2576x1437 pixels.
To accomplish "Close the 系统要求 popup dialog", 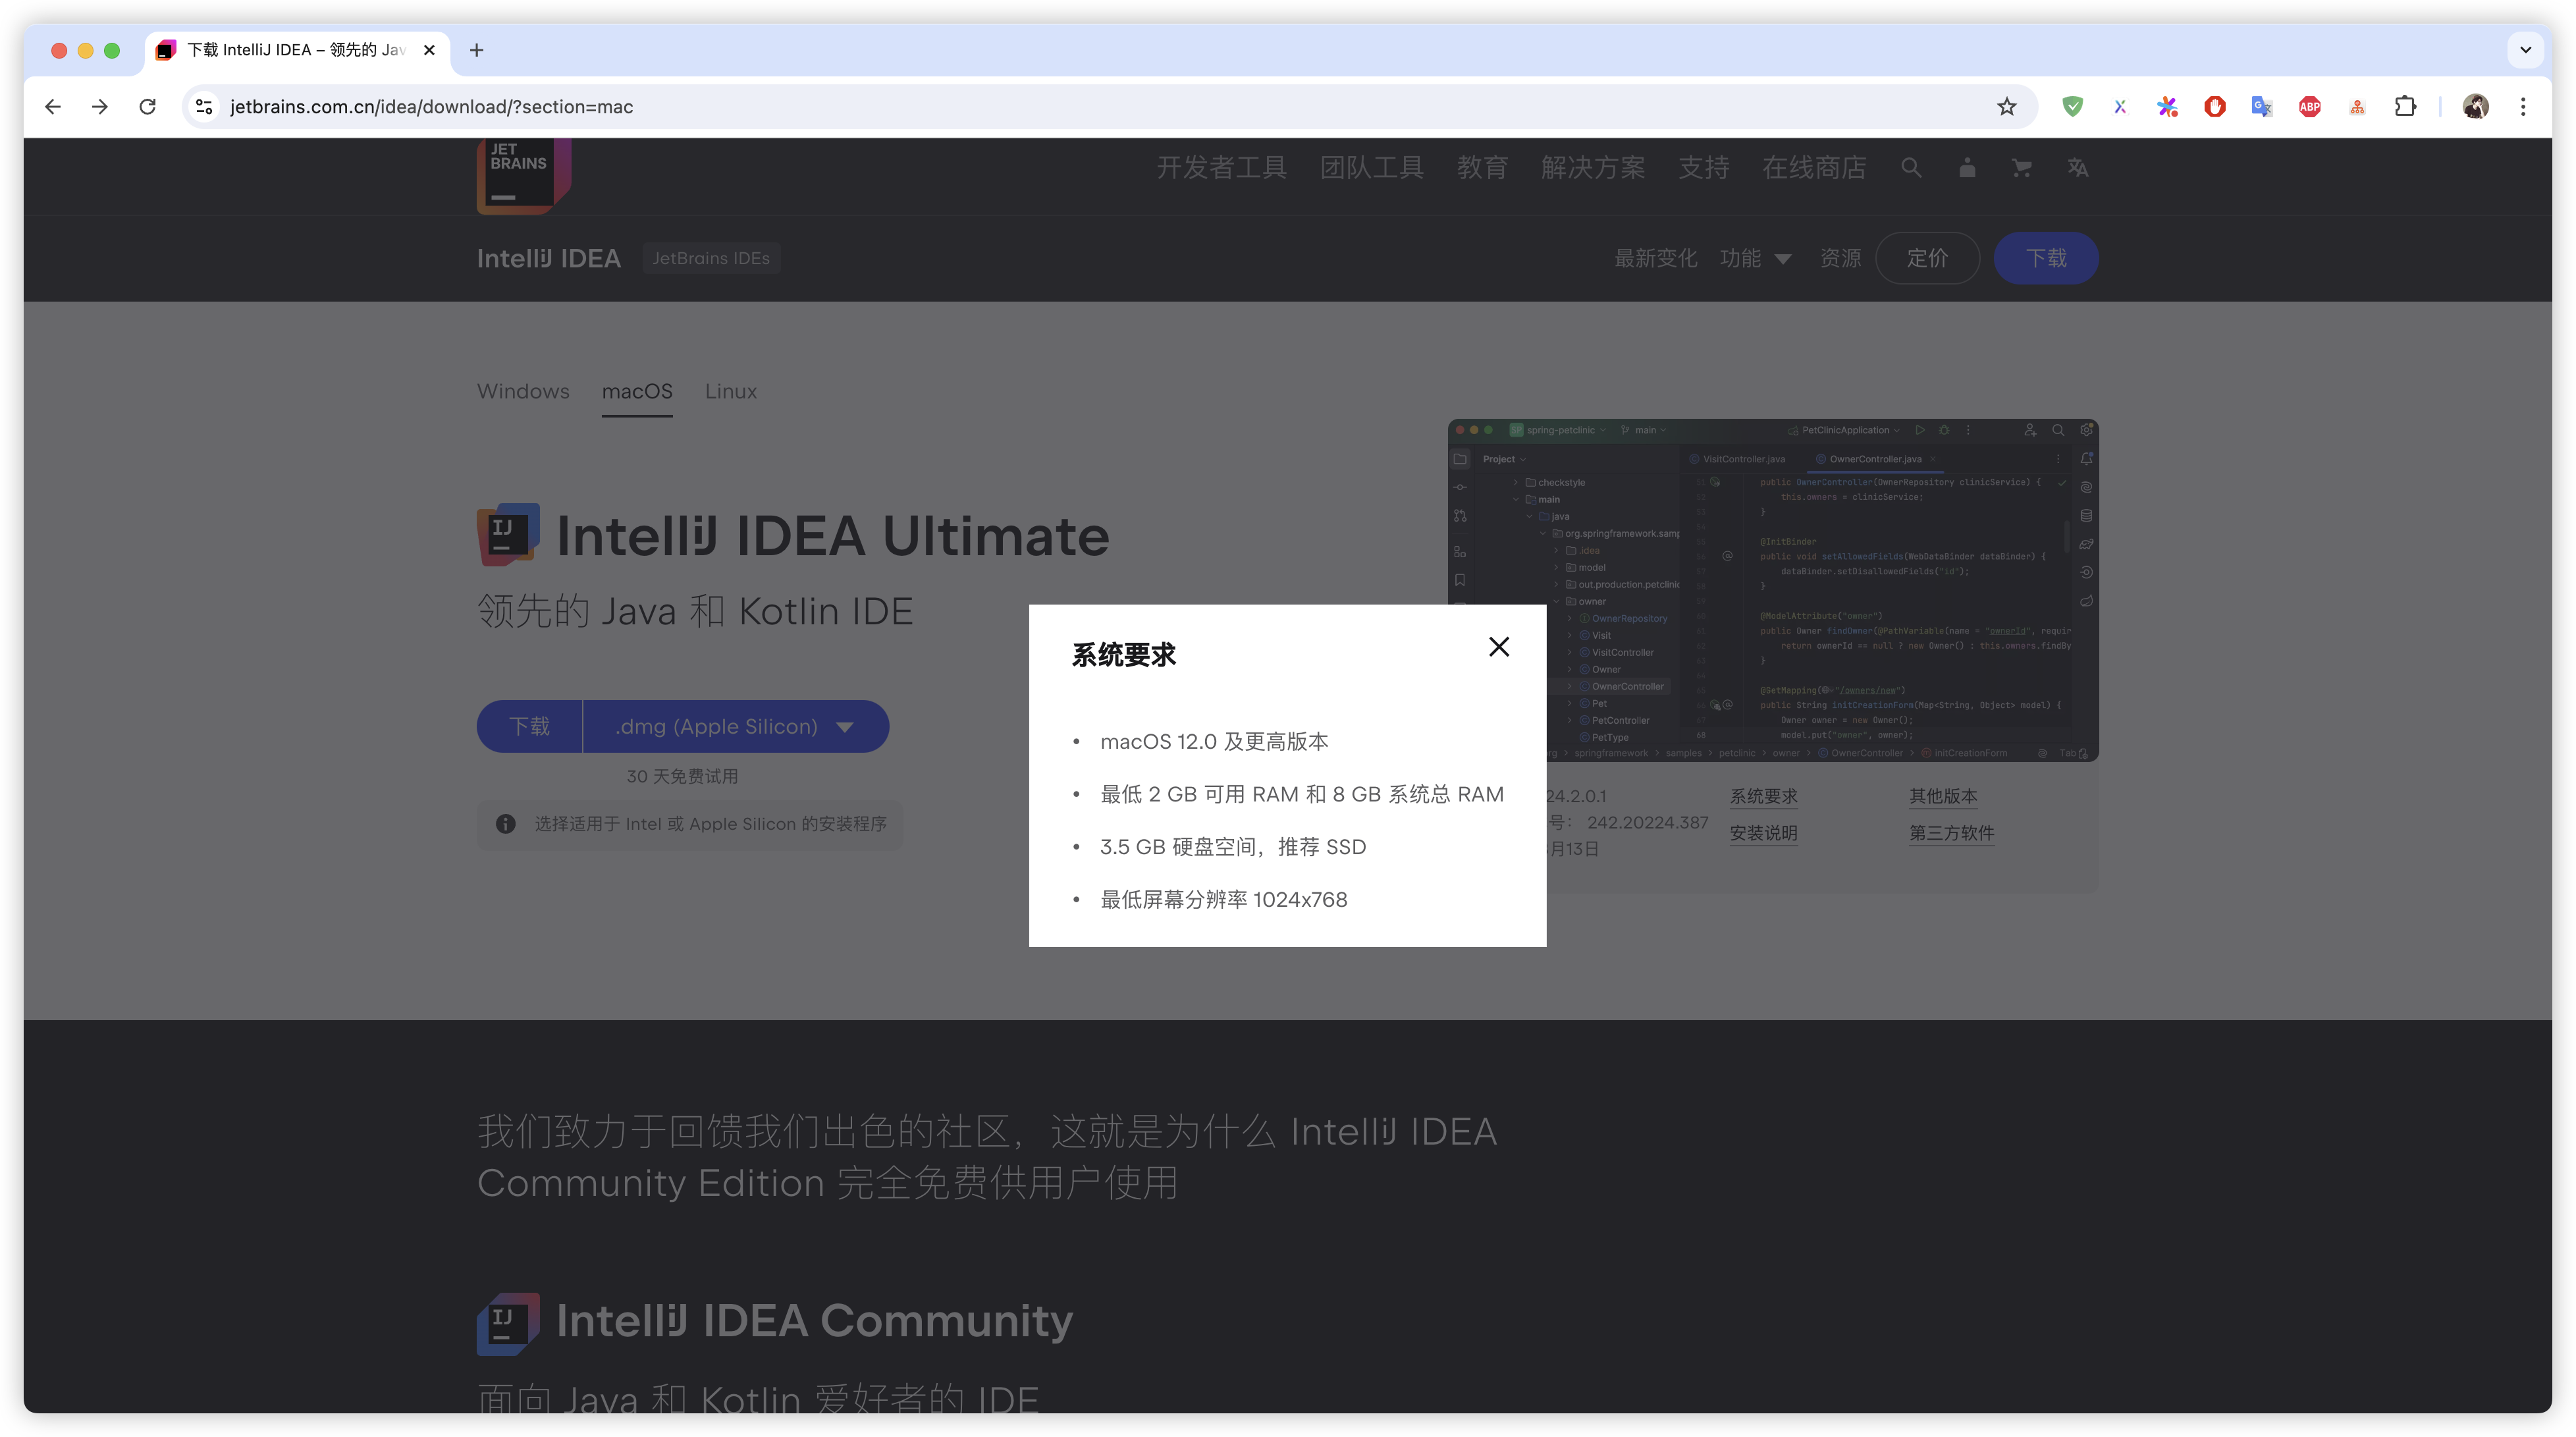I will pos(1498,647).
